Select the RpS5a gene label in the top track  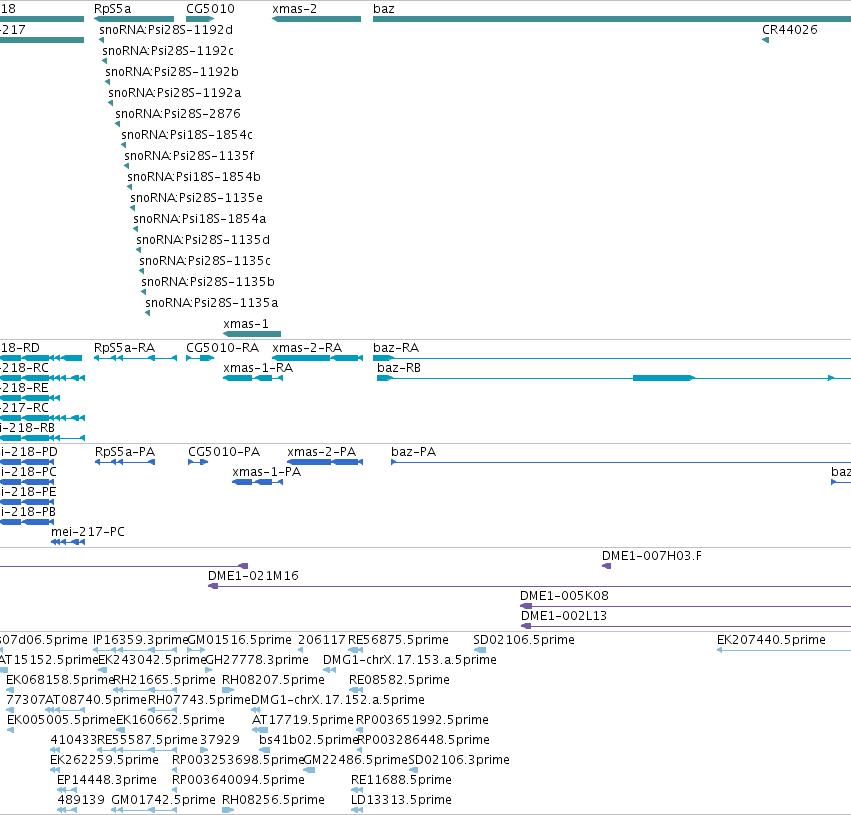click(x=112, y=9)
